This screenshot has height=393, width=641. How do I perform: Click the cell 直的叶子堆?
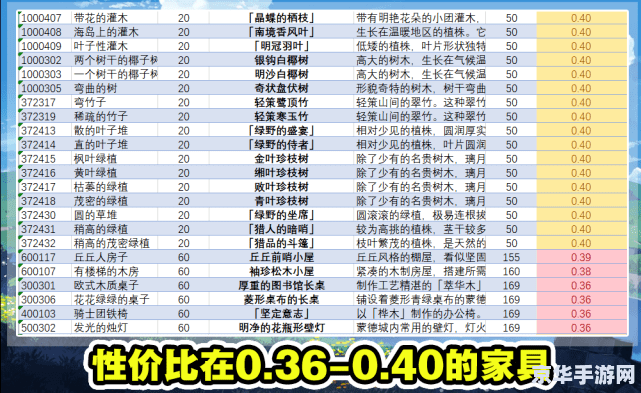click(x=101, y=145)
